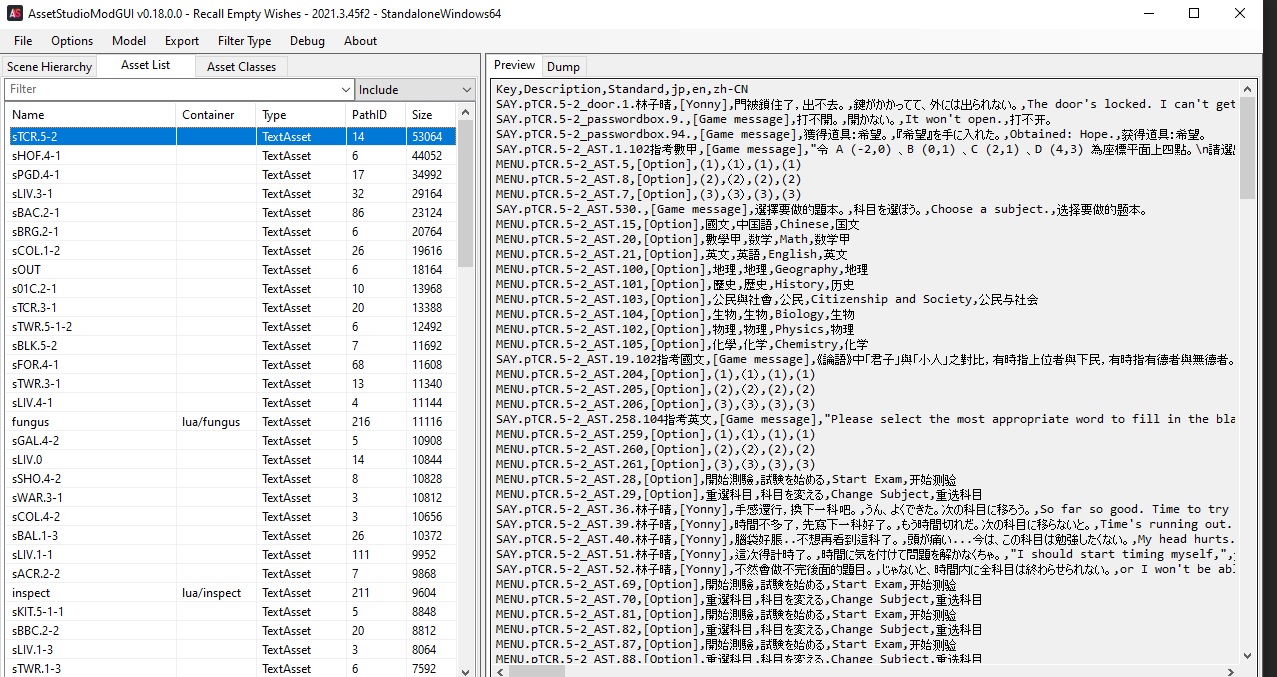Switch to the Scene Hierarchy tab
The image size is (1277, 677).
[x=49, y=67]
